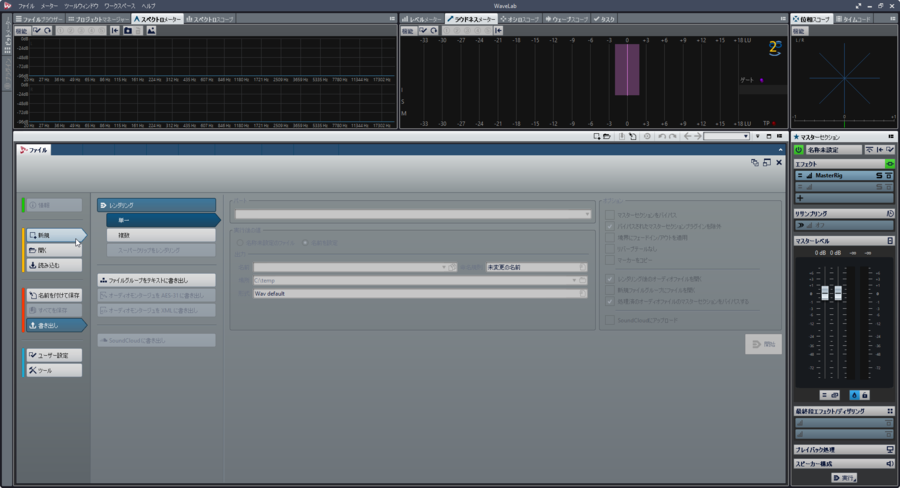This screenshot has height=488, width=900.
Task: Click camera snapshot icon in spectrometer toolbar
Action: tap(127, 30)
